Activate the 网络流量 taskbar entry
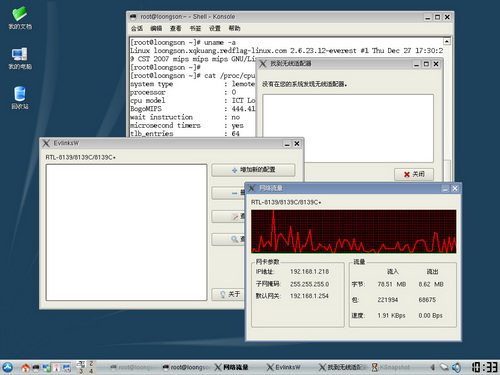 pyautogui.click(x=231, y=367)
